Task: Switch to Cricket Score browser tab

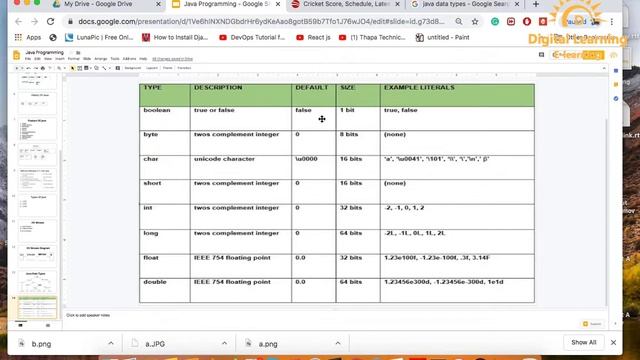Action: [345, 4]
